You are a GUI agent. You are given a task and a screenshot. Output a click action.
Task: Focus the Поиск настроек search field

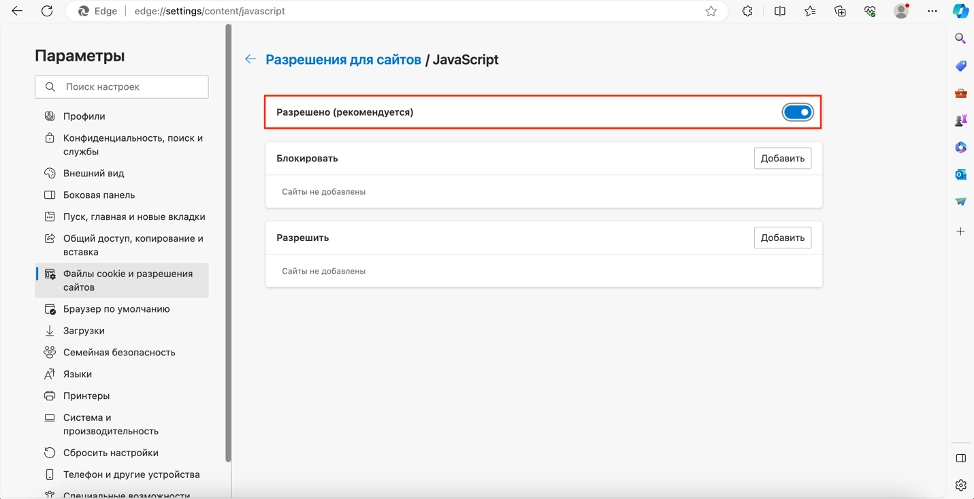click(122, 87)
